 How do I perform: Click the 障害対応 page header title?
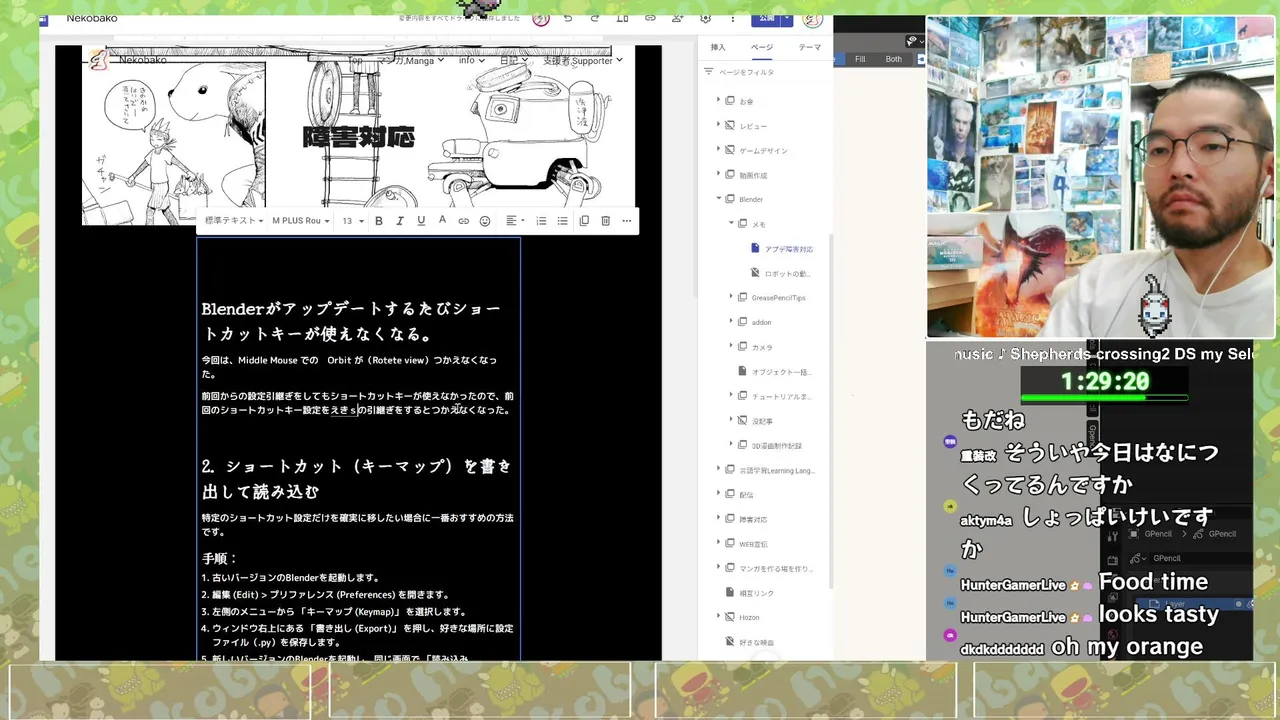click(358, 137)
